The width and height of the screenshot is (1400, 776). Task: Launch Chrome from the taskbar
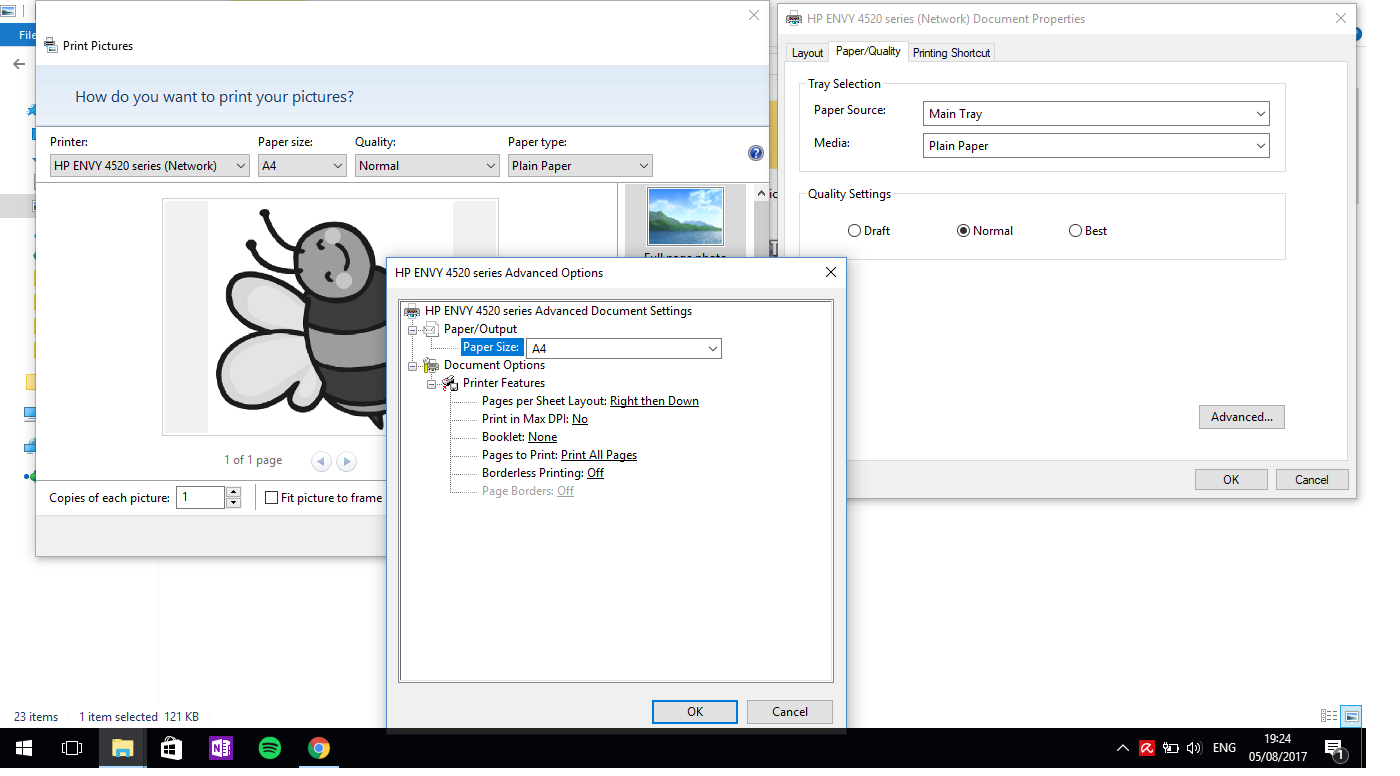(x=318, y=748)
